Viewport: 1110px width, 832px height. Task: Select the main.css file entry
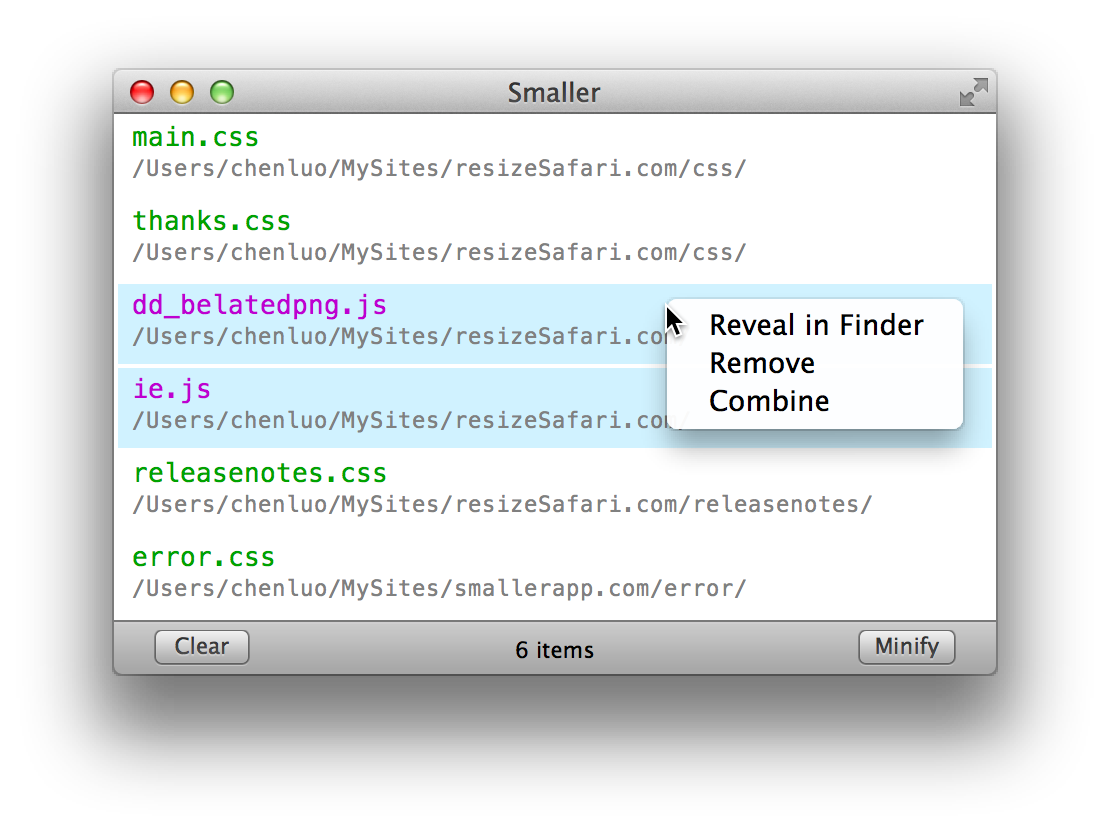pyautogui.click(x=555, y=154)
